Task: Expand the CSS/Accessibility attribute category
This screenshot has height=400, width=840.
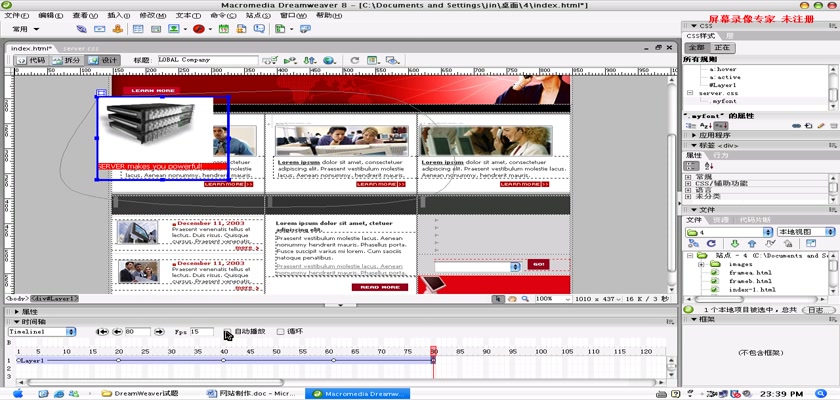Action: (x=688, y=184)
